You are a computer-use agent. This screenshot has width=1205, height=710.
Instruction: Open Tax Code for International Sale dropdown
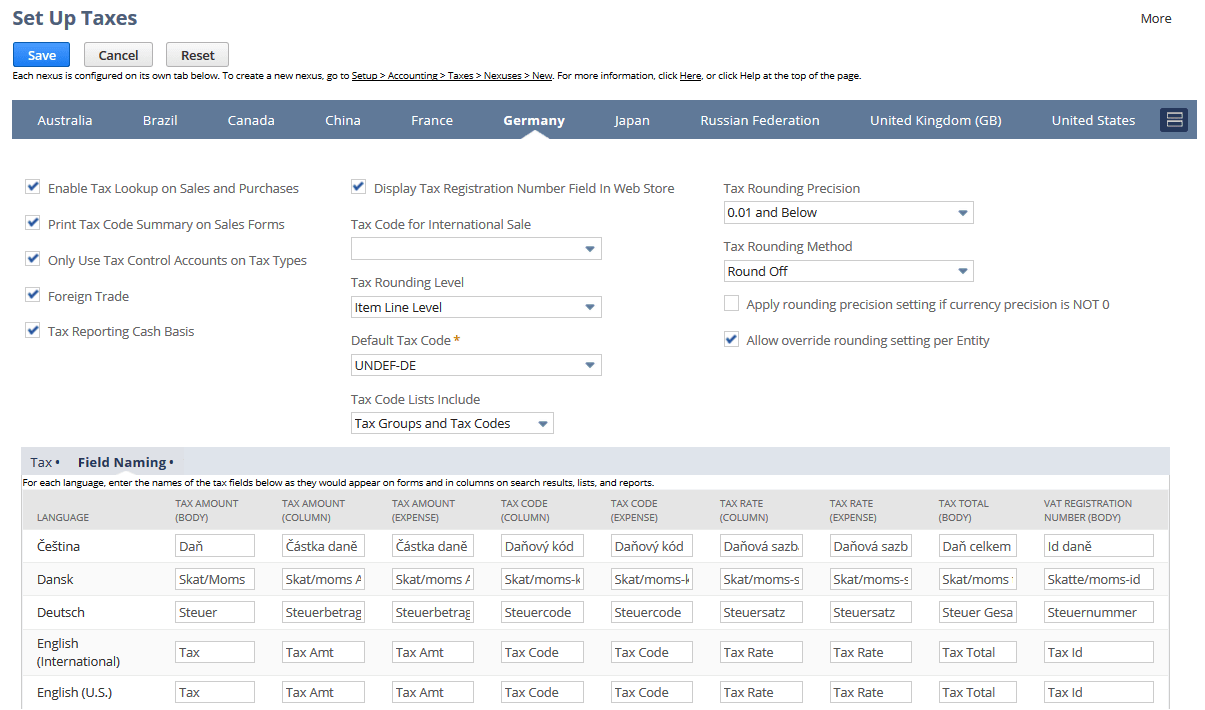click(x=591, y=247)
